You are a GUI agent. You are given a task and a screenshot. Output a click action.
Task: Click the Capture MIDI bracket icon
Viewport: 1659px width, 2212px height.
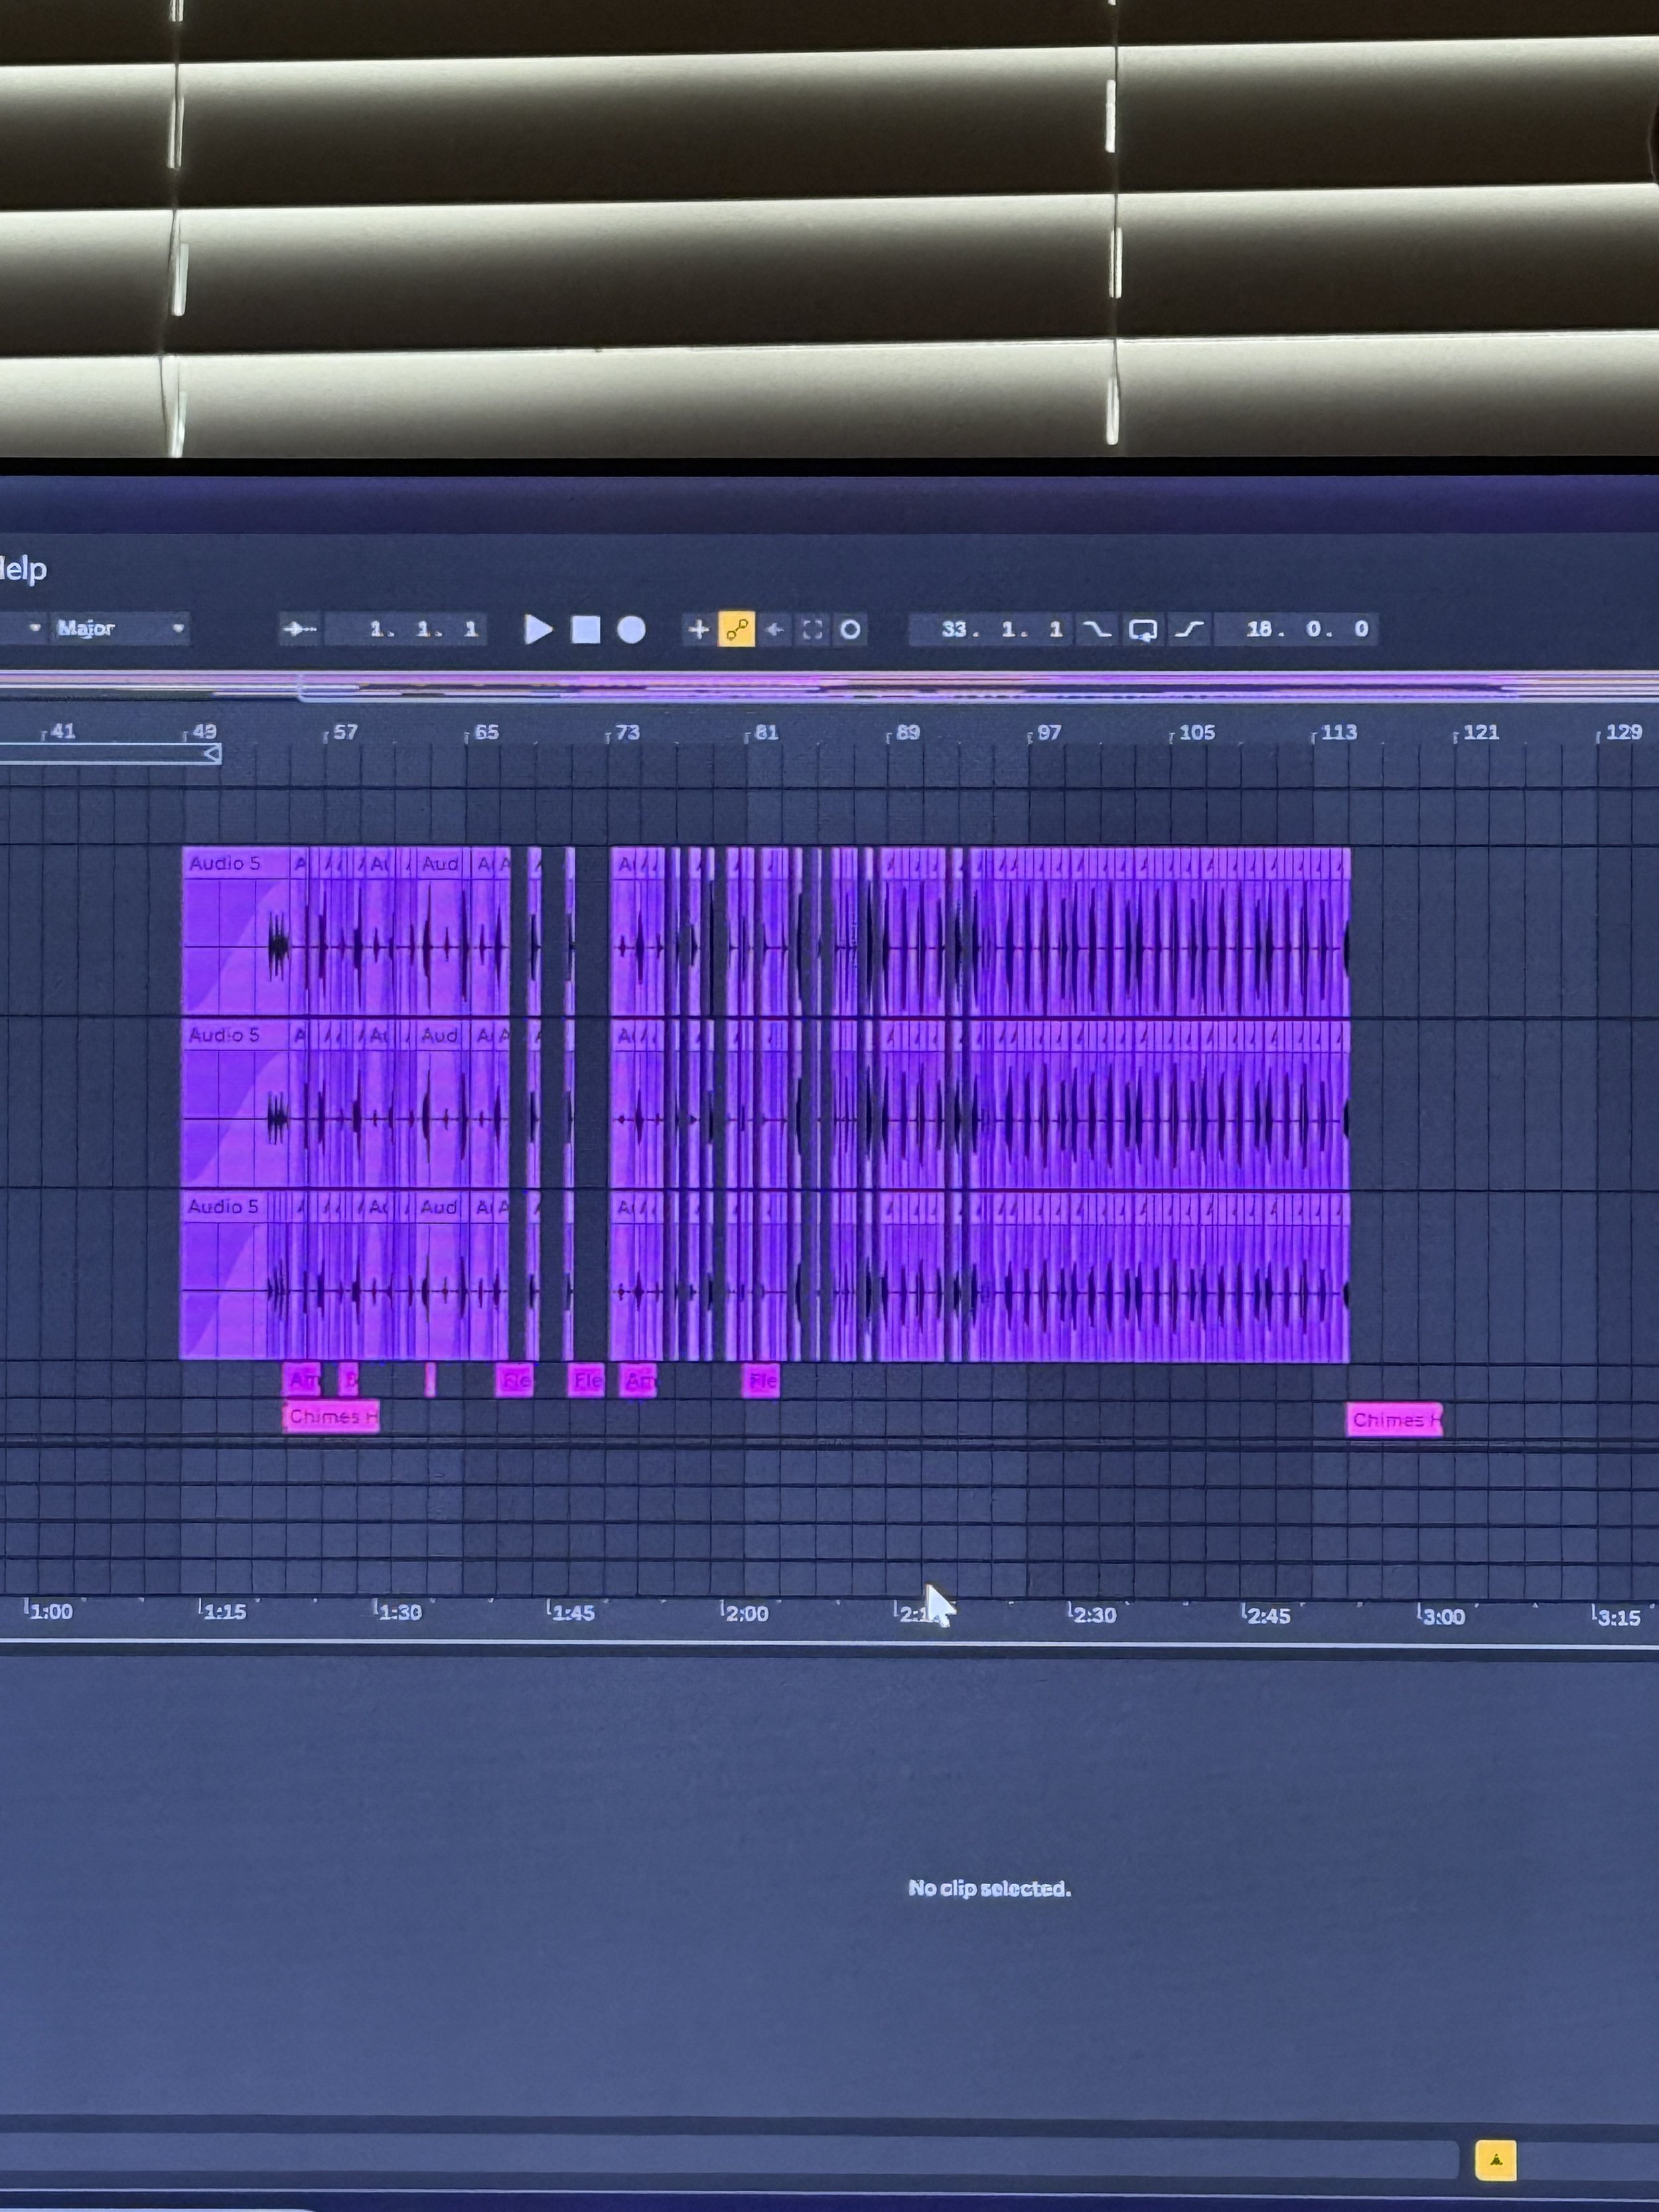(x=812, y=629)
